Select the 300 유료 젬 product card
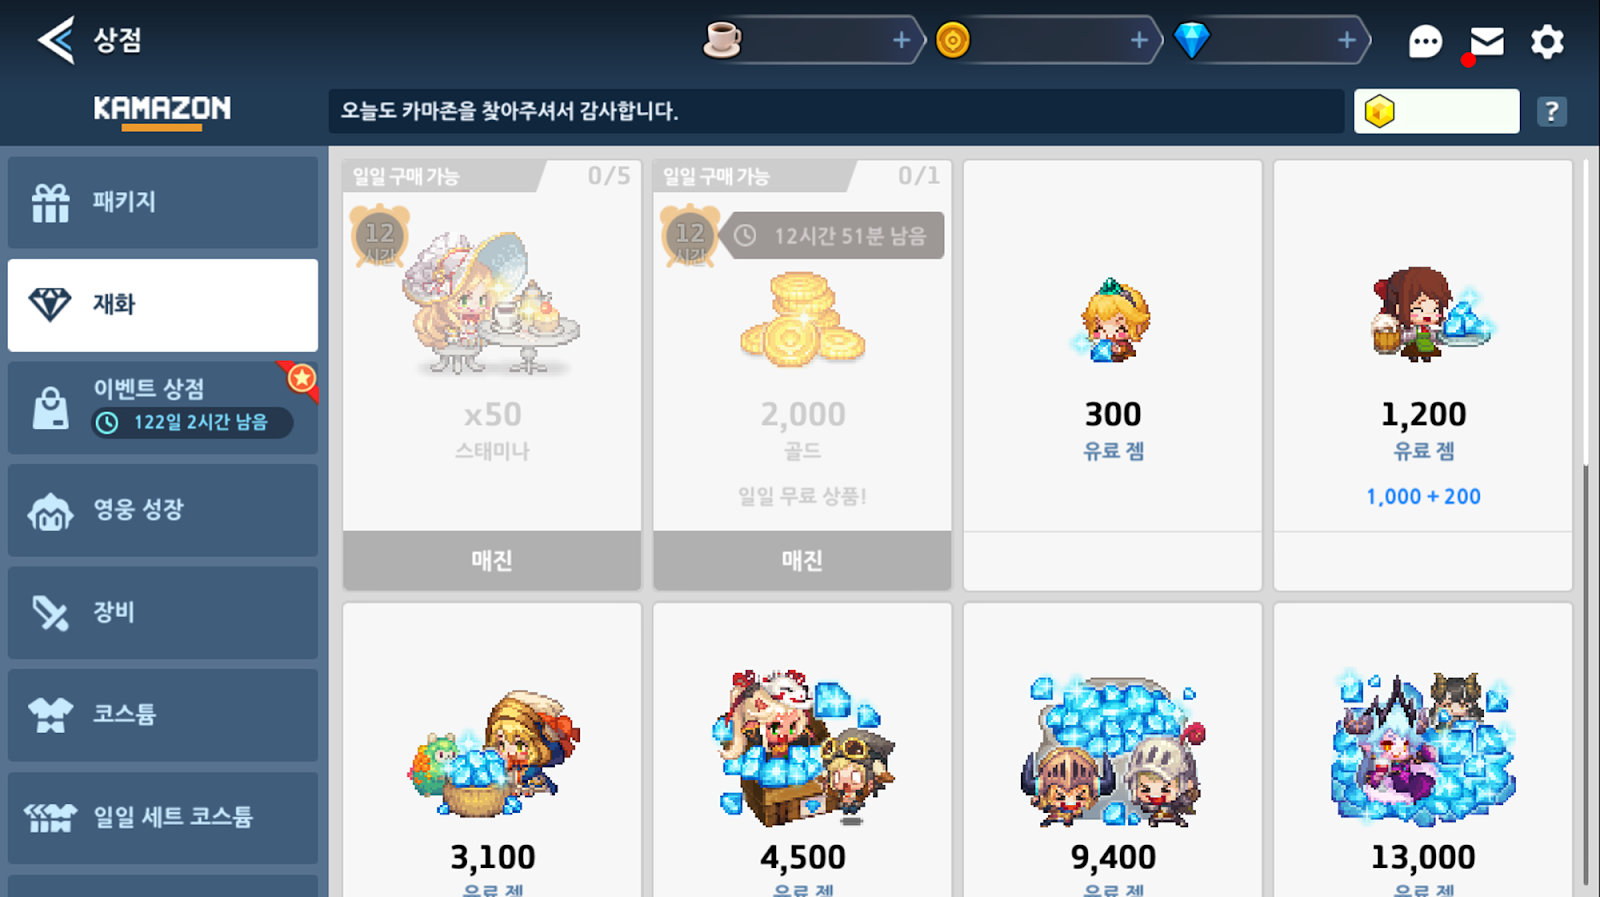 1113,375
